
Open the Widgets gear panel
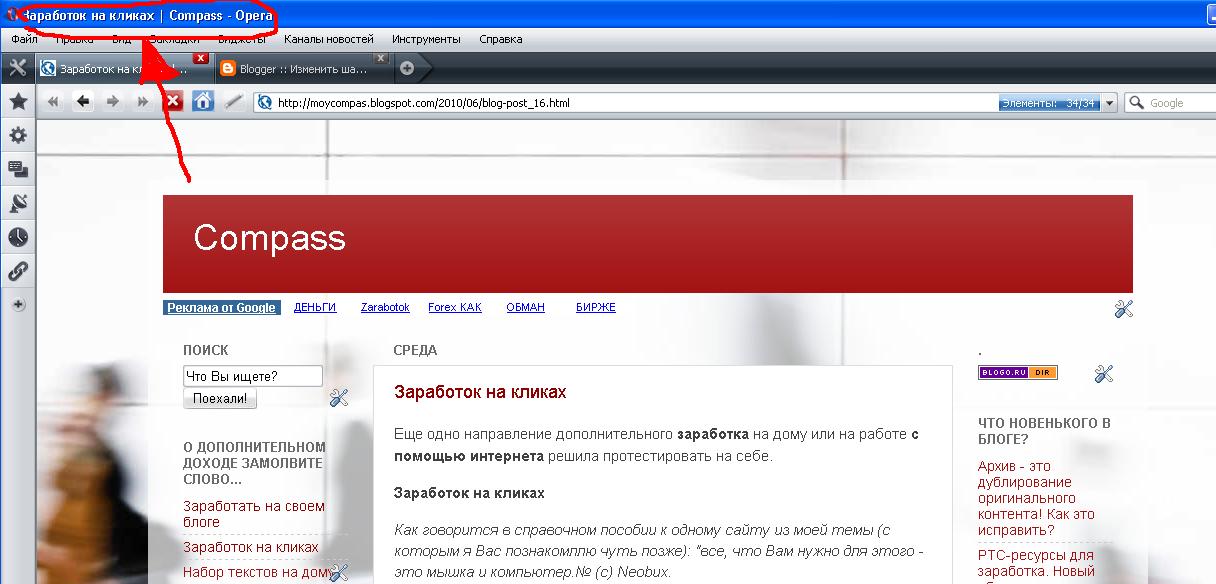pyautogui.click(x=17, y=136)
